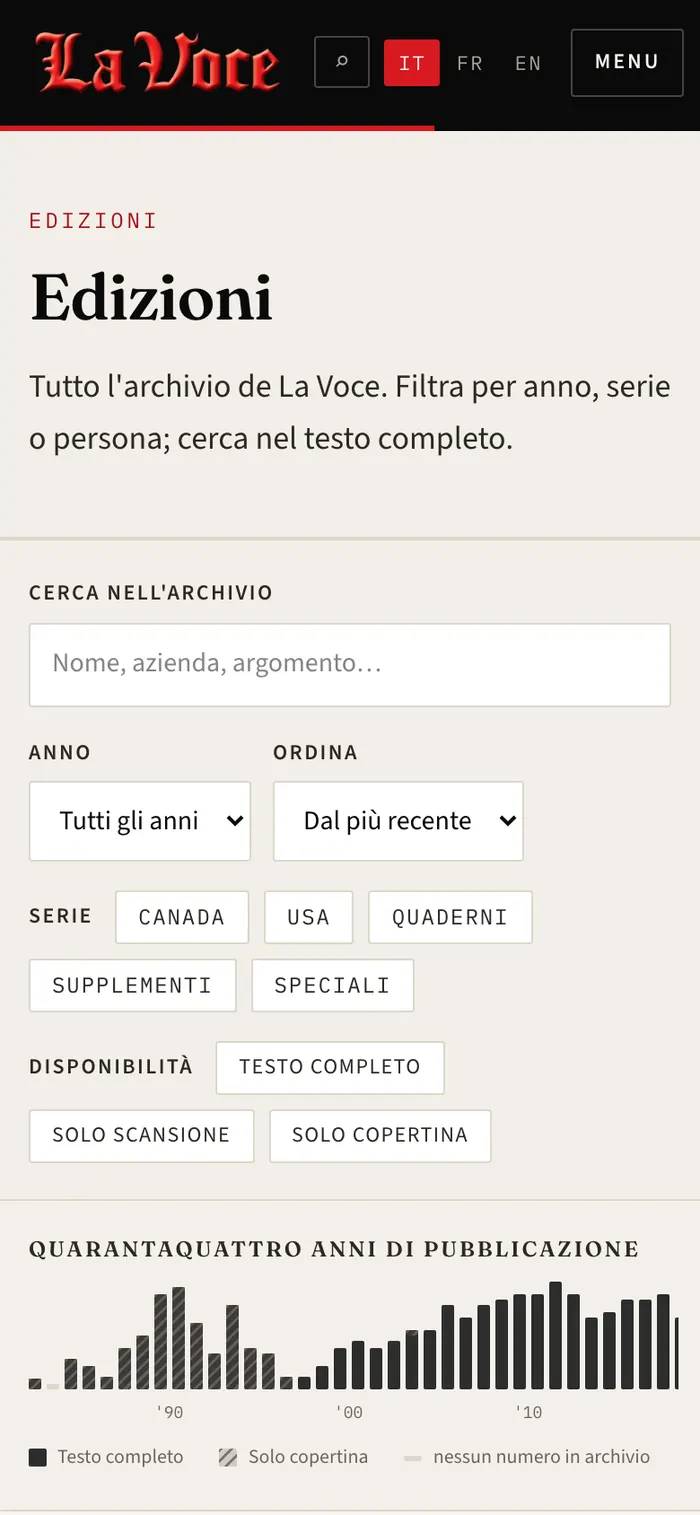This screenshot has width=700, height=1515.
Task: Click the La Voce logo
Action: click(159, 63)
